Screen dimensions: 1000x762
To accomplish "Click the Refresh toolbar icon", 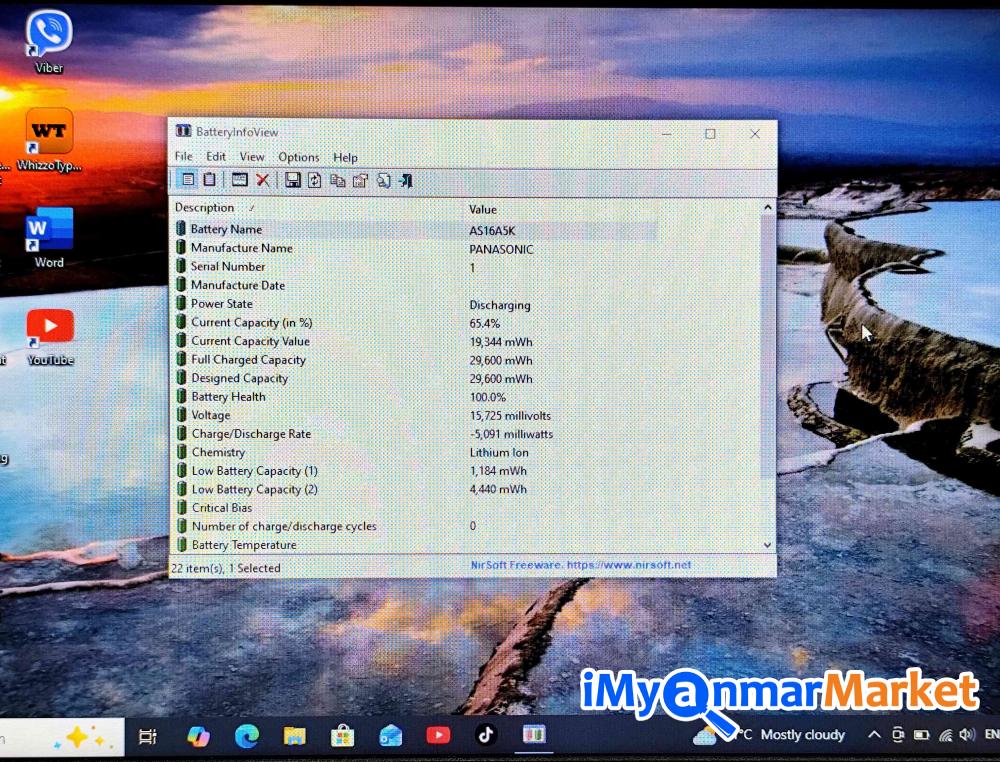I will click(x=314, y=180).
